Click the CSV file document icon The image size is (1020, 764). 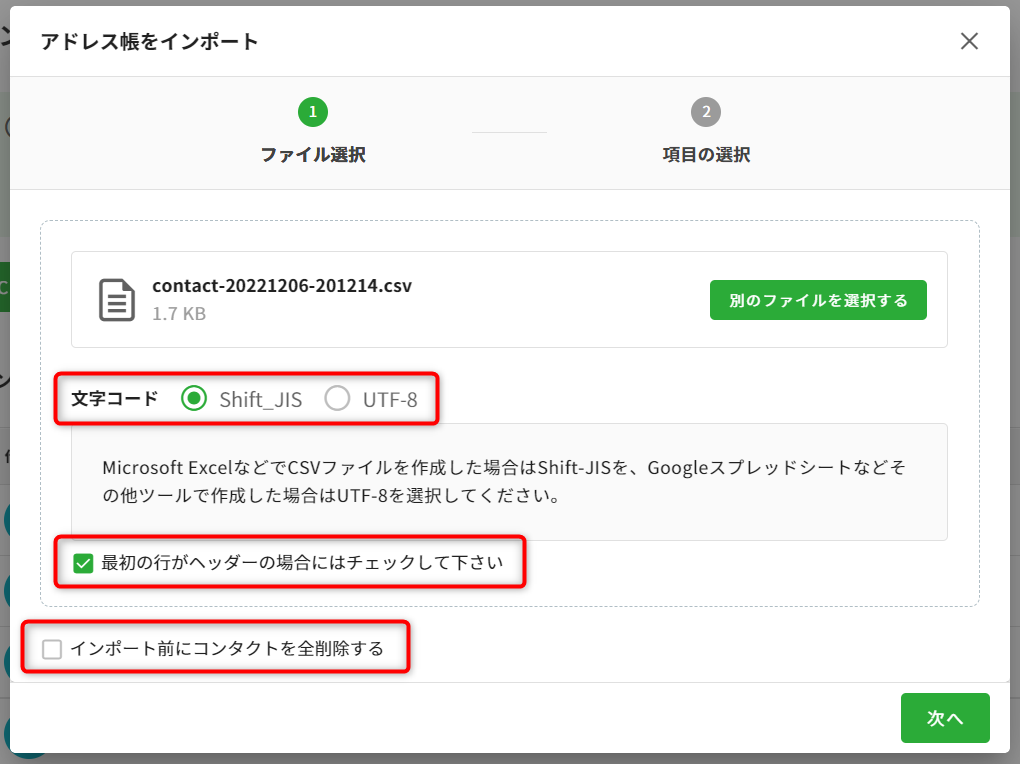tap(117, 300)
